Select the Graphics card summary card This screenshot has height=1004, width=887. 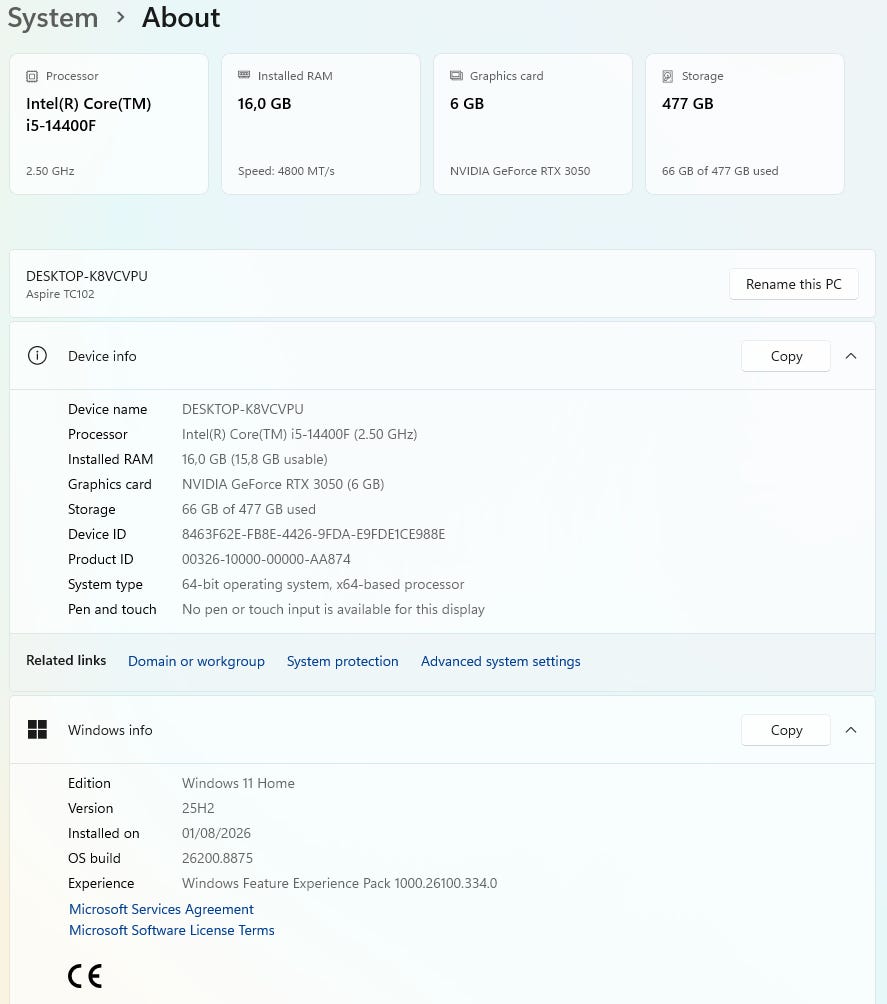pyautogui.click(x=533, y=124)
